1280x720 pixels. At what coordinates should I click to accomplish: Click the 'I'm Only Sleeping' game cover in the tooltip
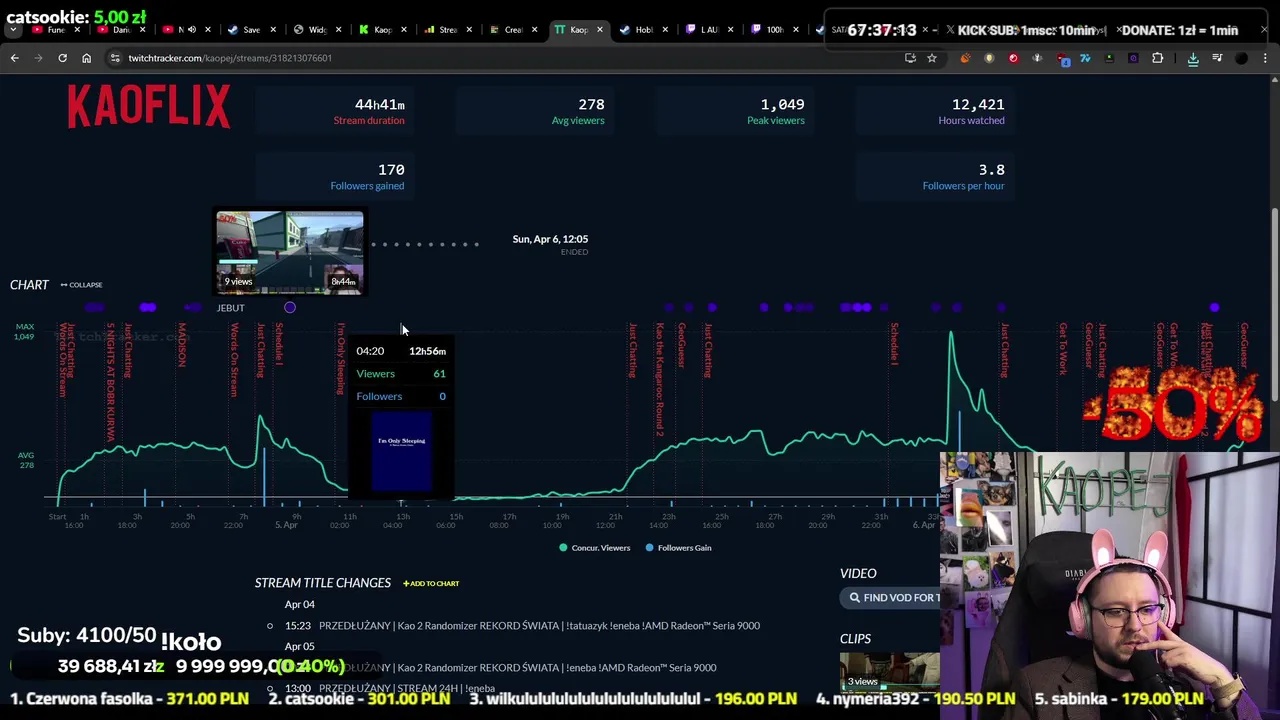[x=401, y=451]
